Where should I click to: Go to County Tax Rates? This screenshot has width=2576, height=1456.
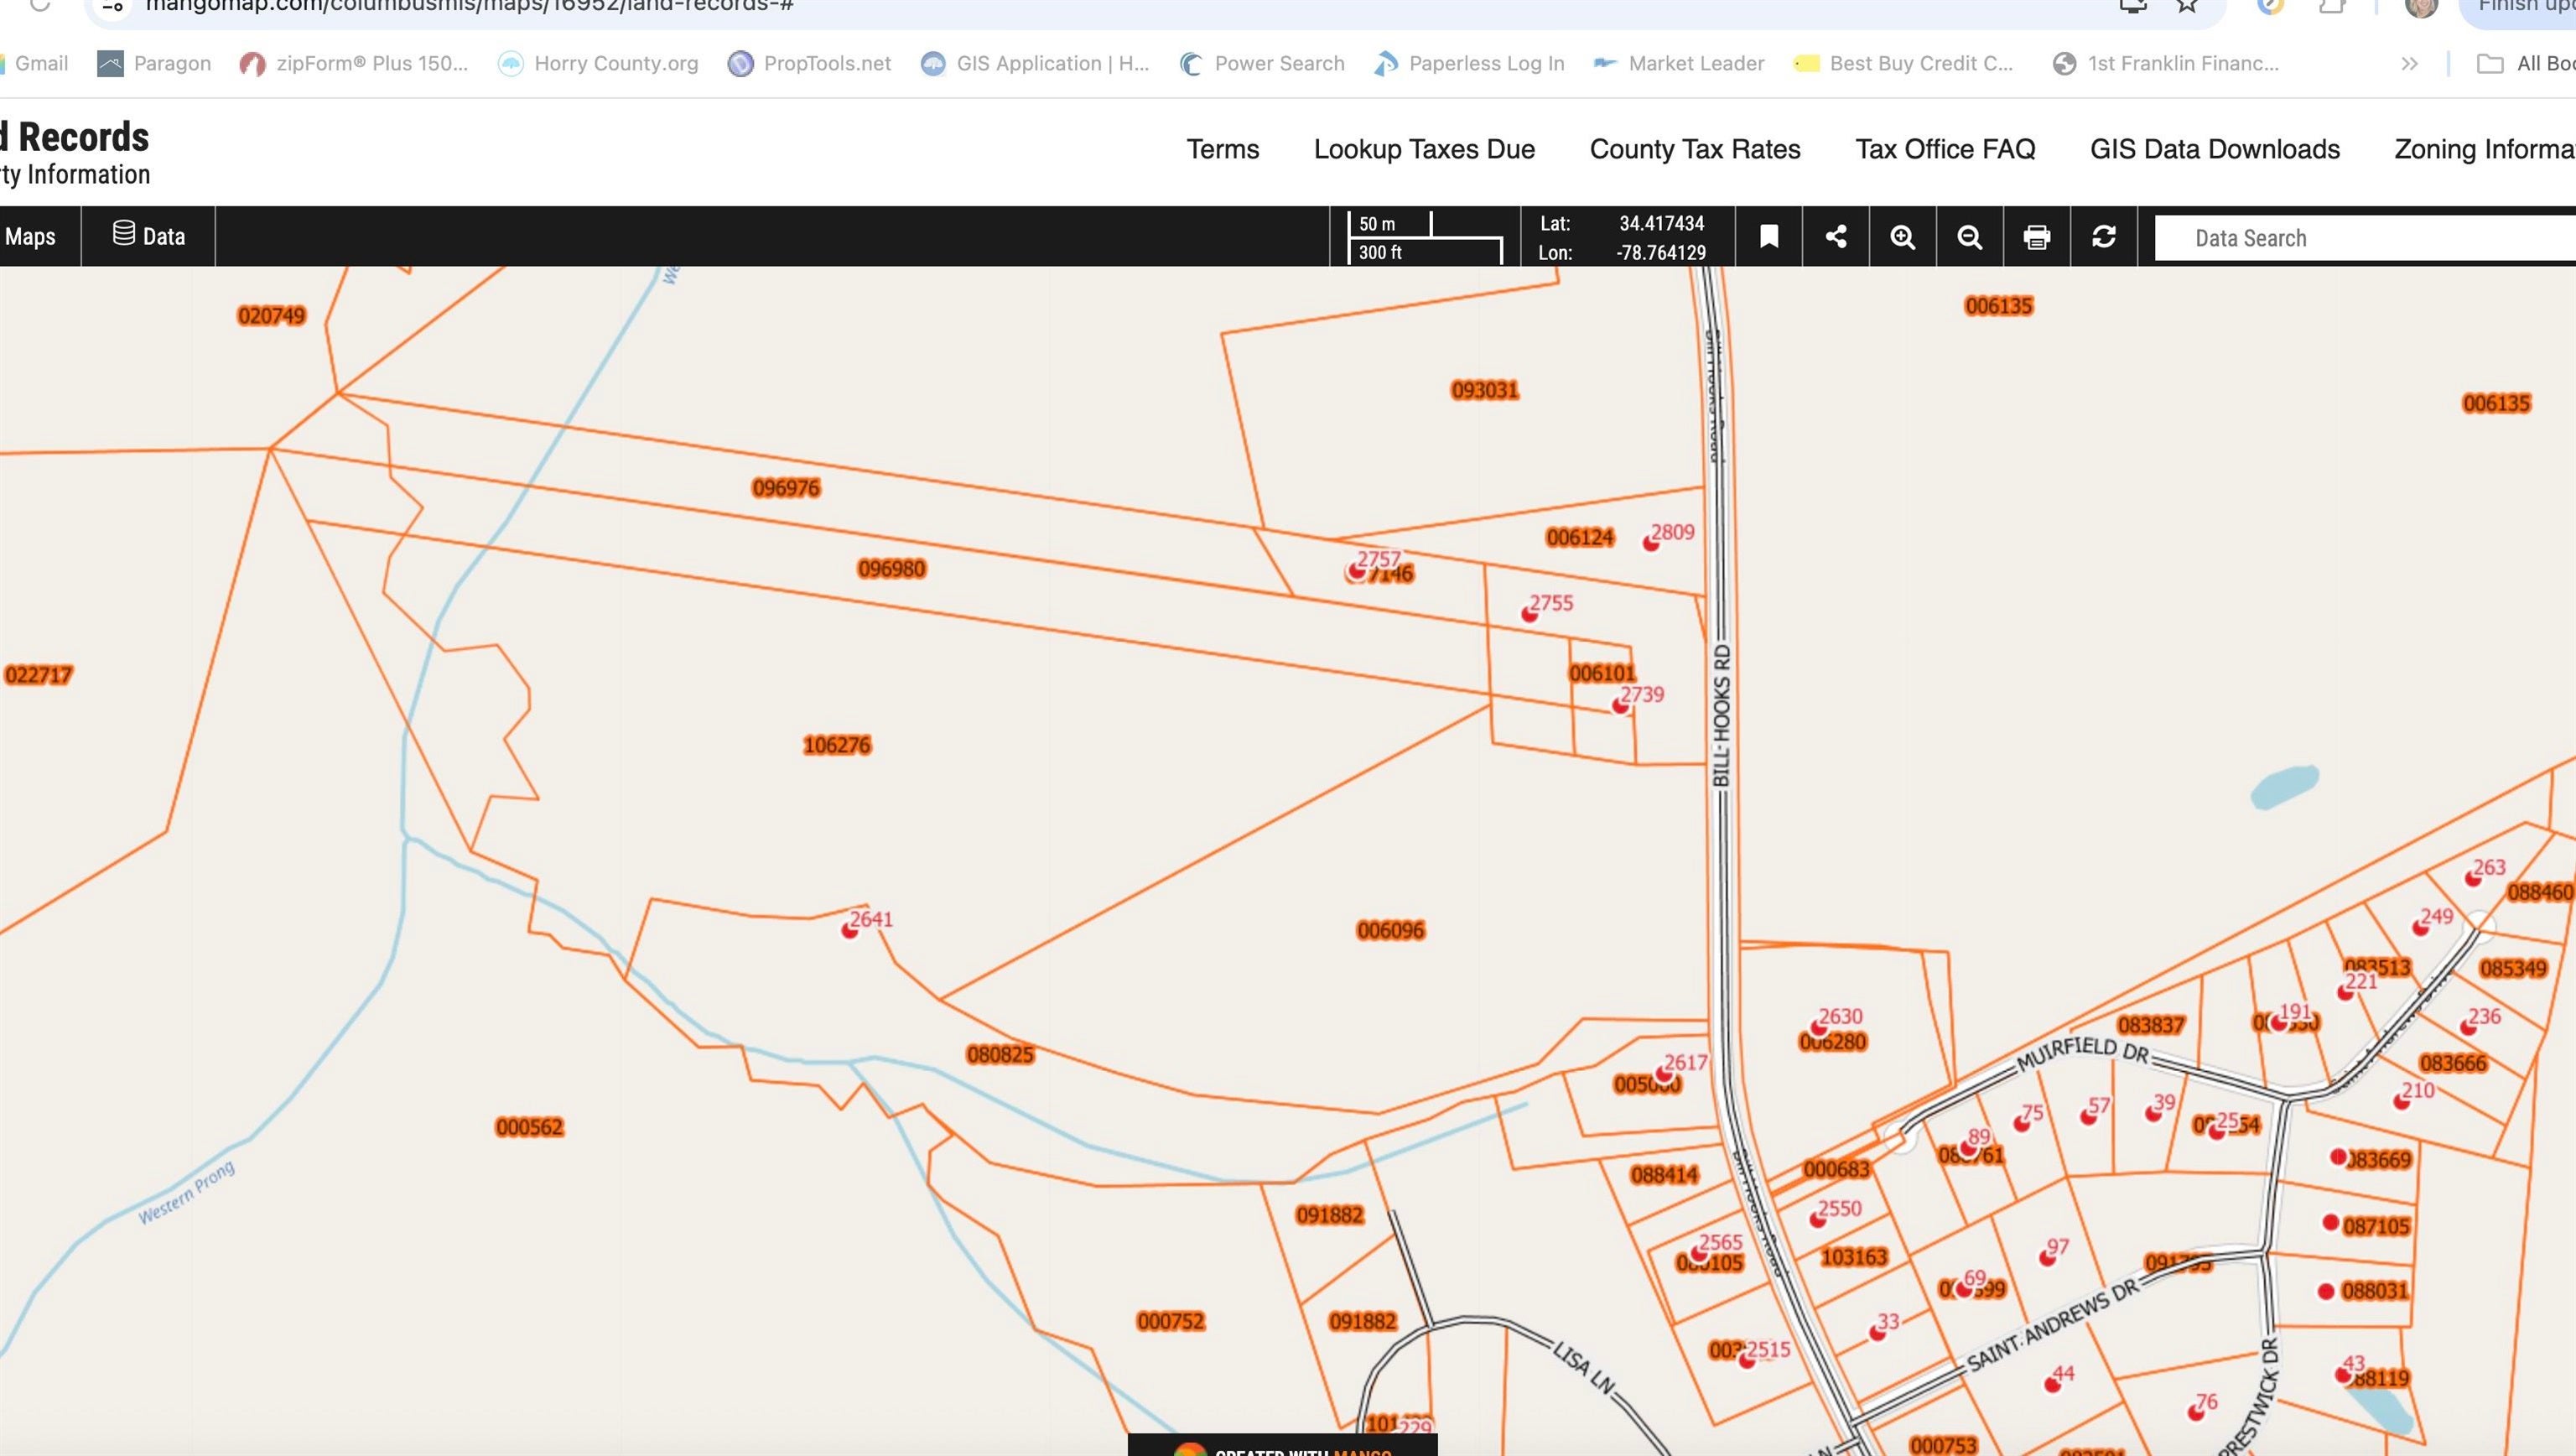(1695, 149)
